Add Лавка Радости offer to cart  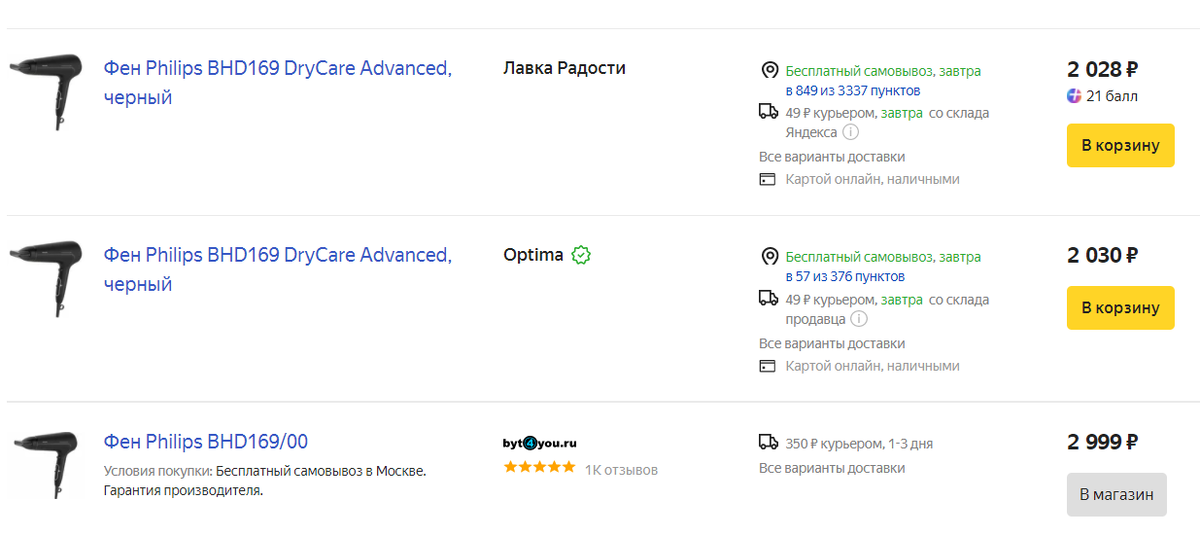point(1120,145)
